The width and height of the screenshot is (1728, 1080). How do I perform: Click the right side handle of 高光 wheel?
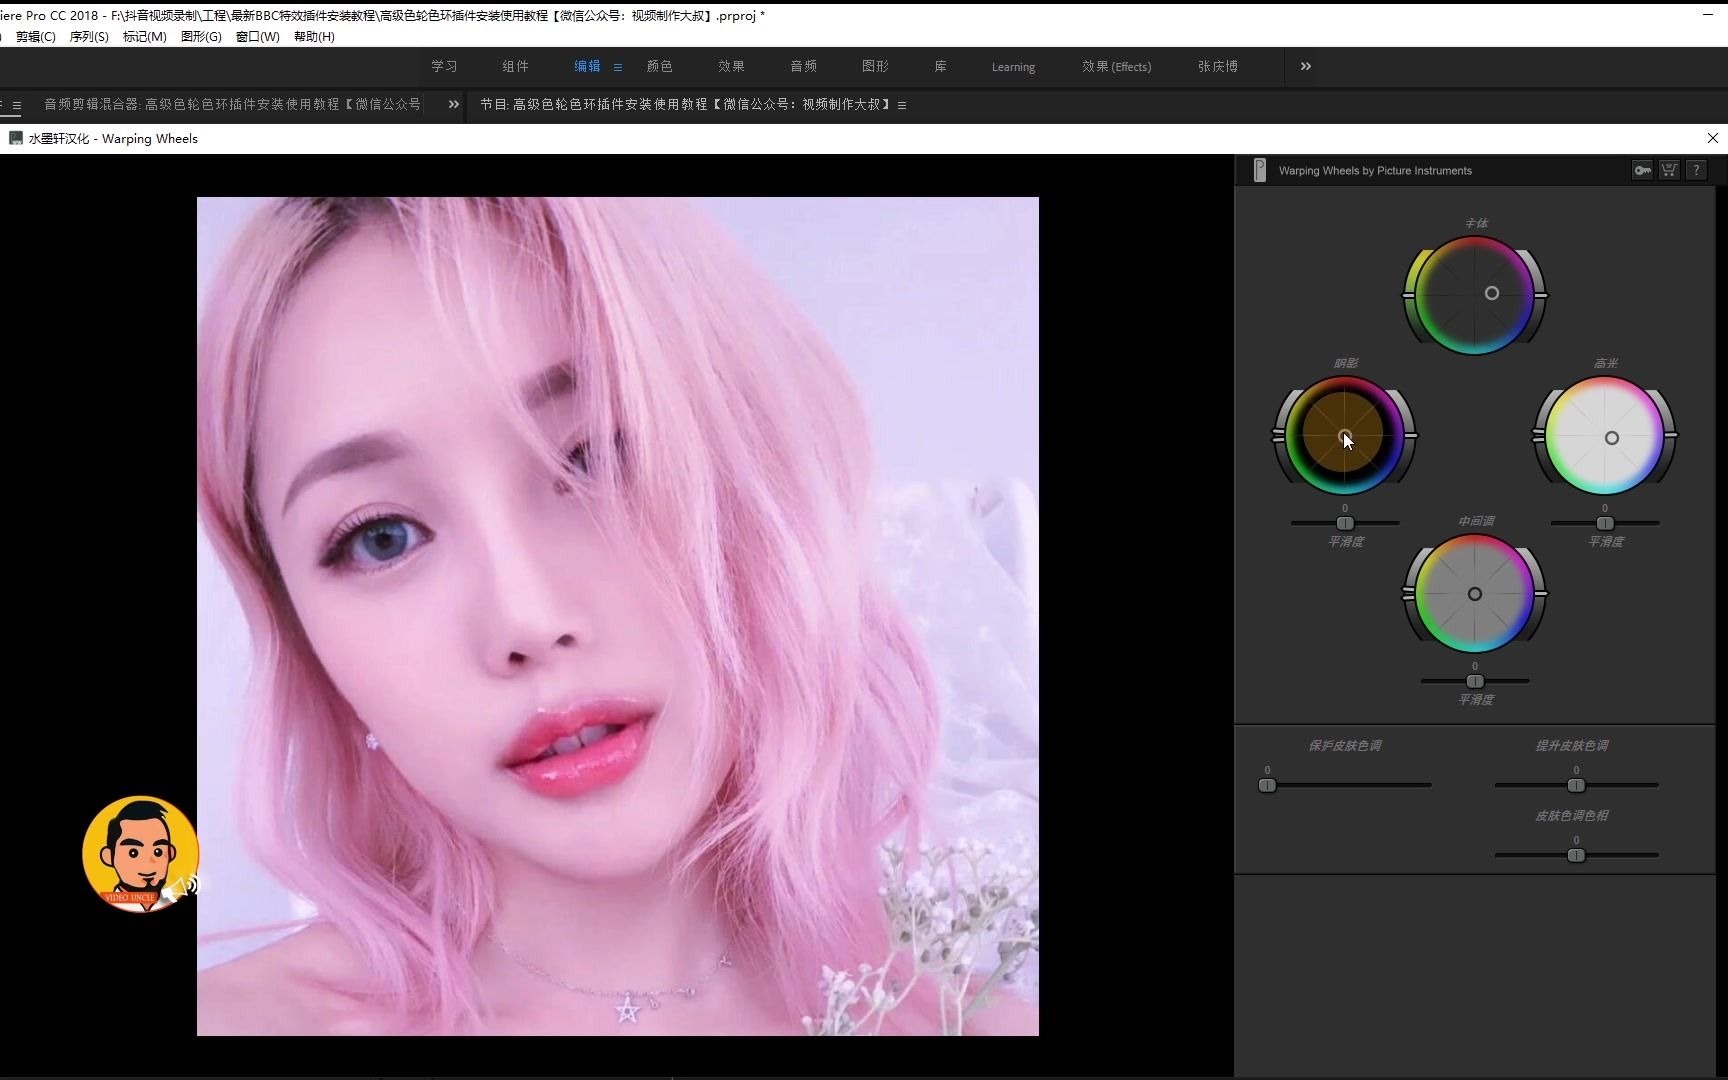(1671, 435)
